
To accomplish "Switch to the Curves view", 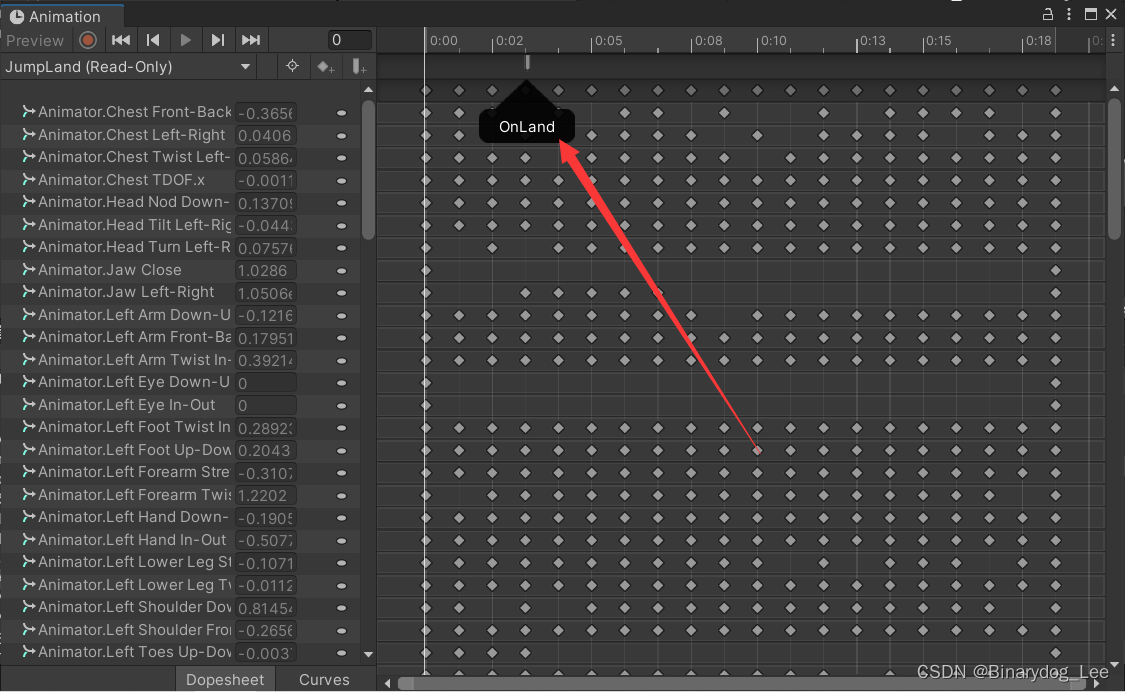I will coord(324,680).
